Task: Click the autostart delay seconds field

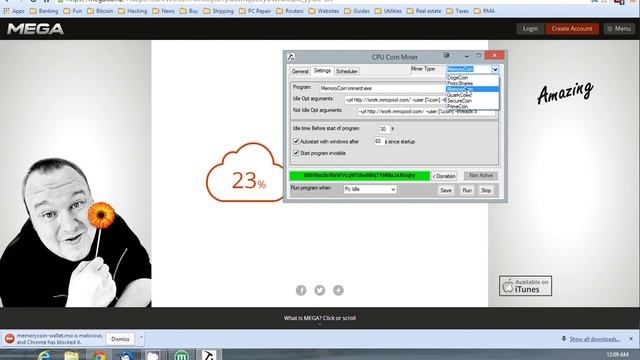Action: point(379,141)
